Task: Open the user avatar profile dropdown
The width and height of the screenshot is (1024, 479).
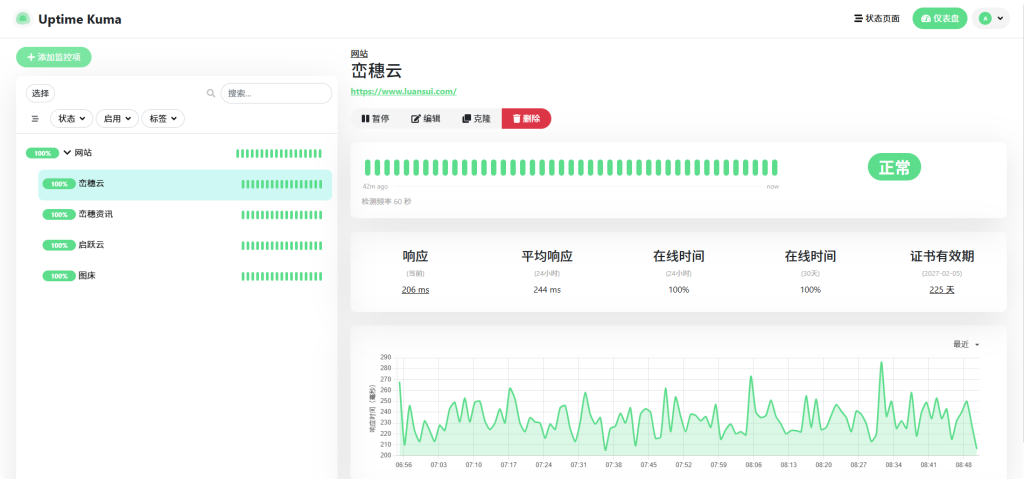Action: [991, 19]
